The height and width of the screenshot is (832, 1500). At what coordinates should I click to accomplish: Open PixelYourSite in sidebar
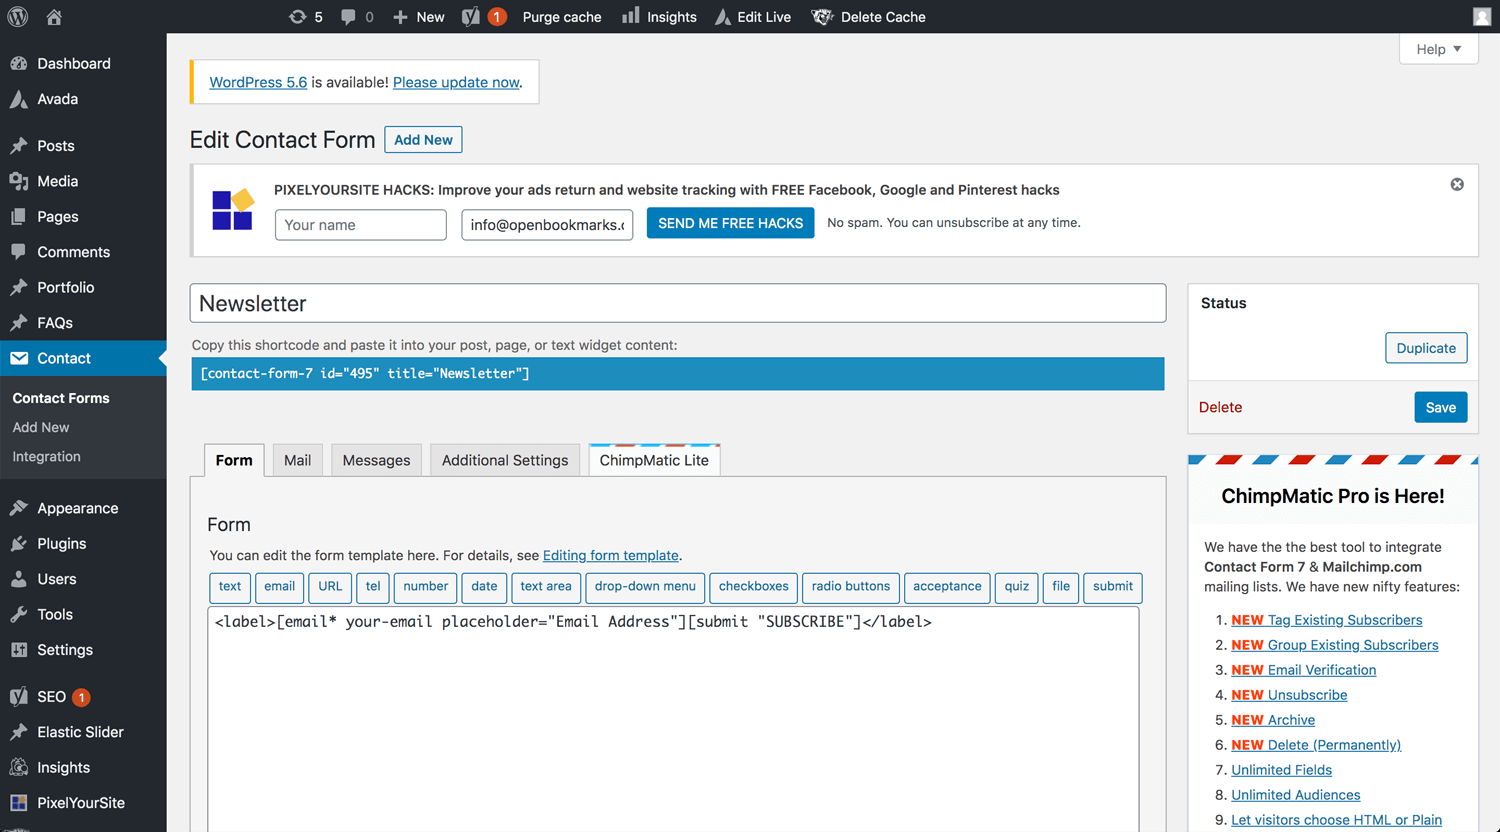(x=83, y=803)
